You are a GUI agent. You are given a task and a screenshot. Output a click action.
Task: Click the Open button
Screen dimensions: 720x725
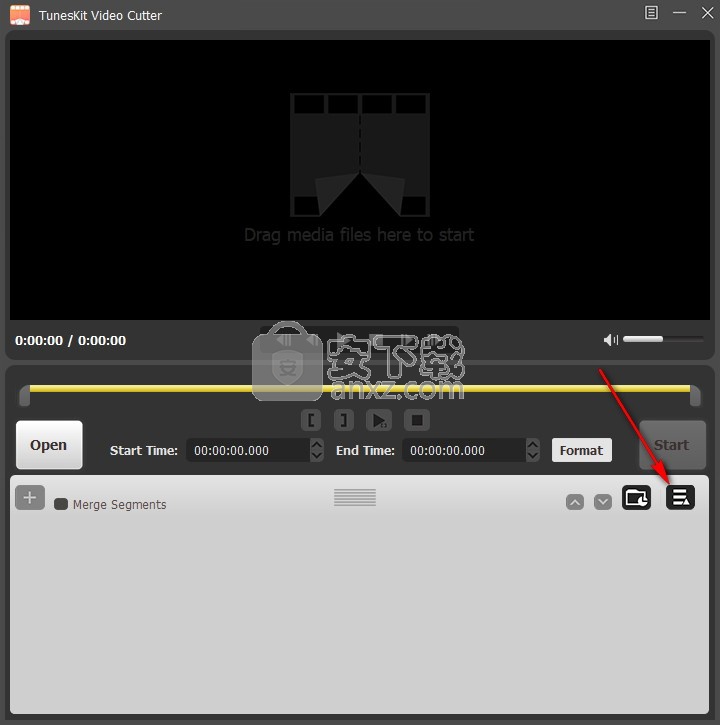point(49,445)
